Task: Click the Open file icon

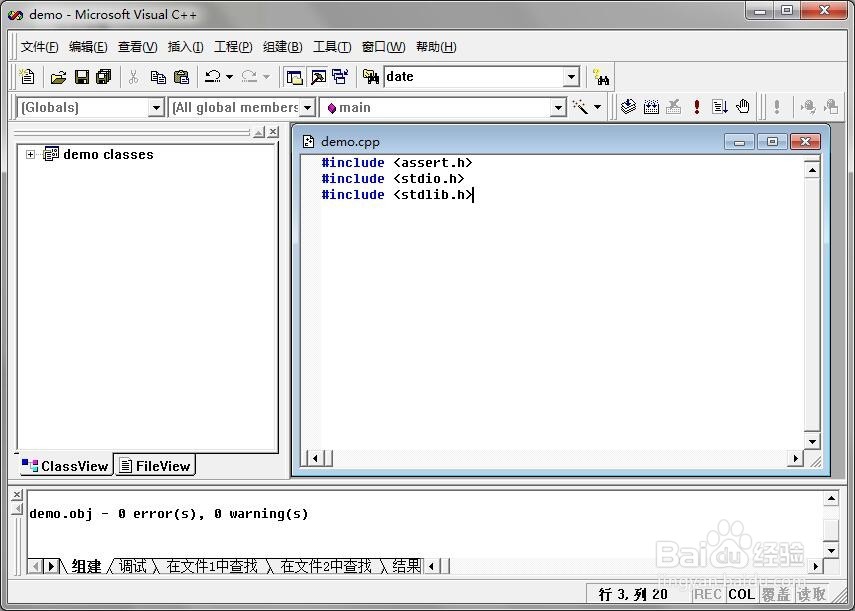Action: click(x=58, y=77)
